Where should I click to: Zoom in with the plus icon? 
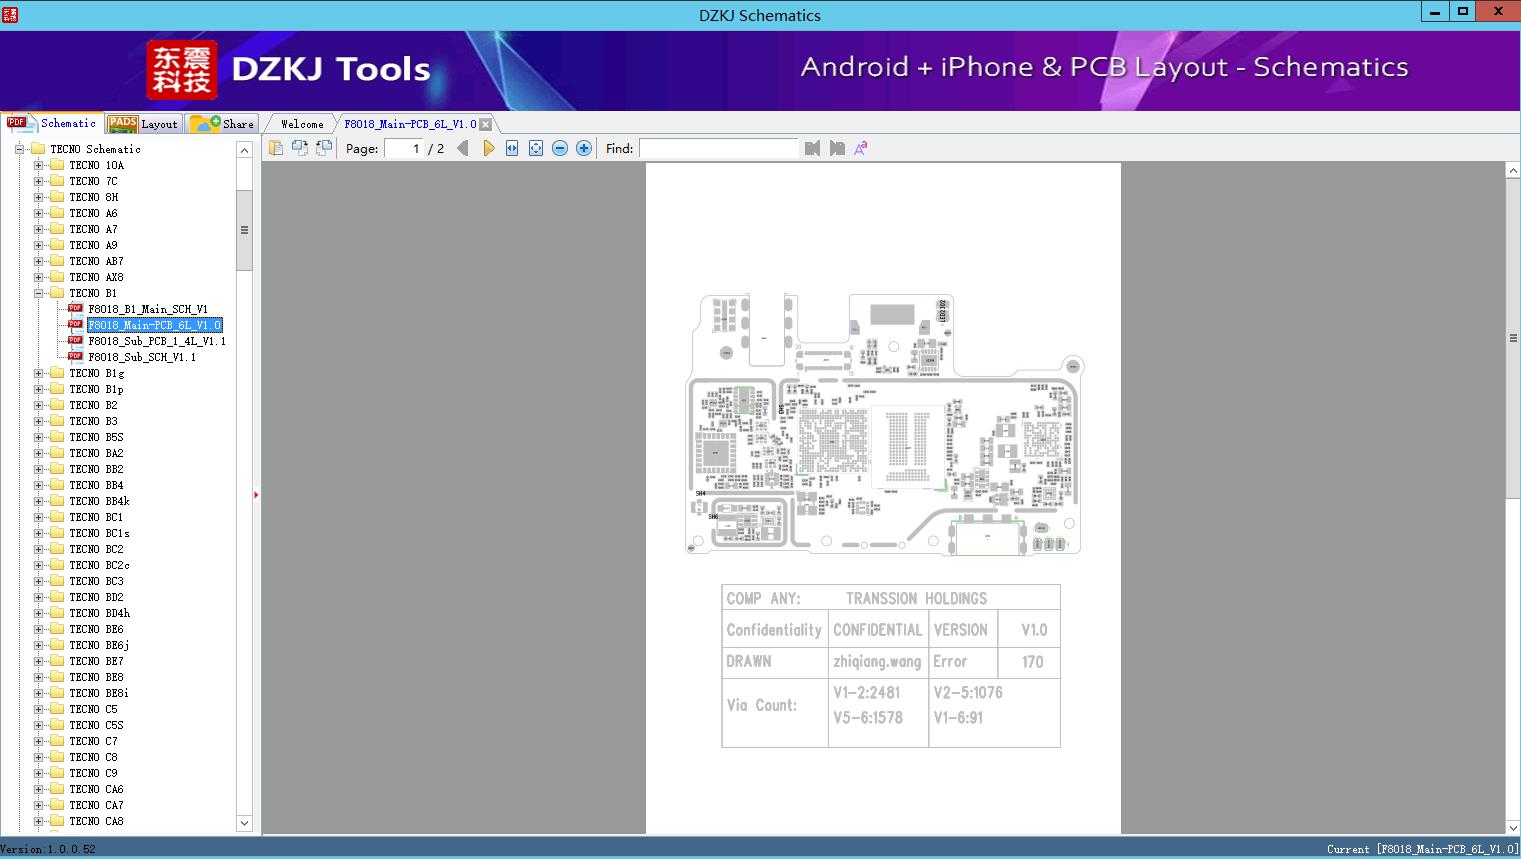(584, 148)
